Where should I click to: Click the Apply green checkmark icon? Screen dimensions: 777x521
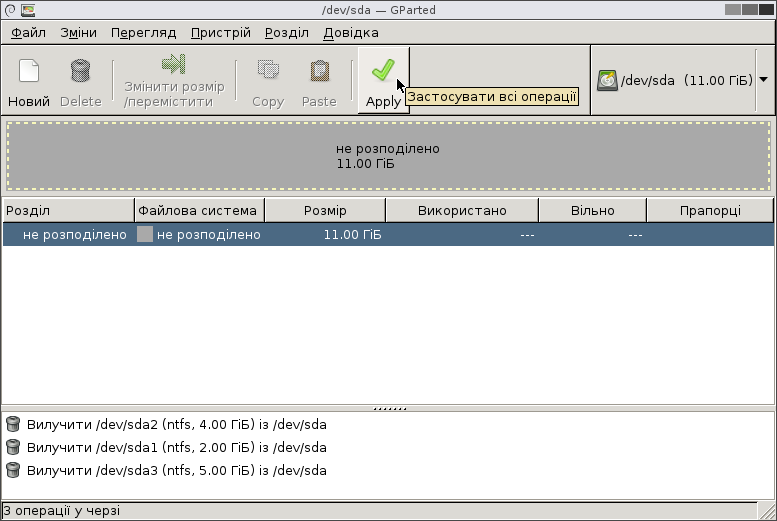click(382, 71)
